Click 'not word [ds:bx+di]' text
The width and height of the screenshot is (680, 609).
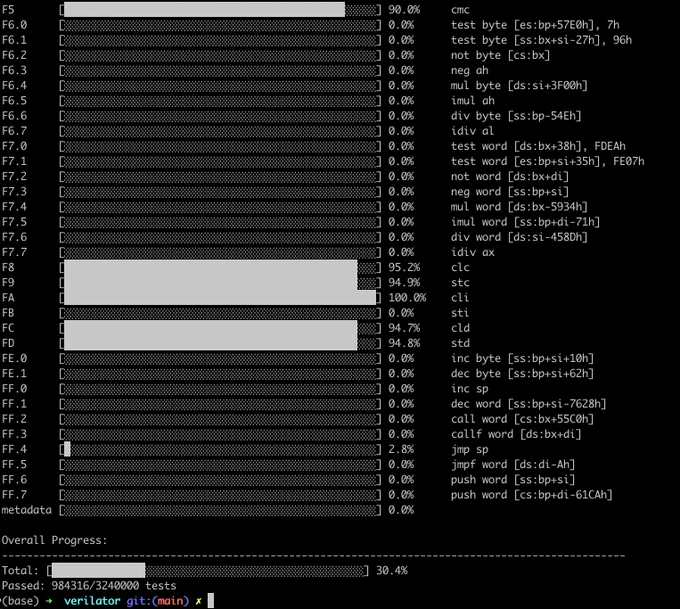[510, 177]
